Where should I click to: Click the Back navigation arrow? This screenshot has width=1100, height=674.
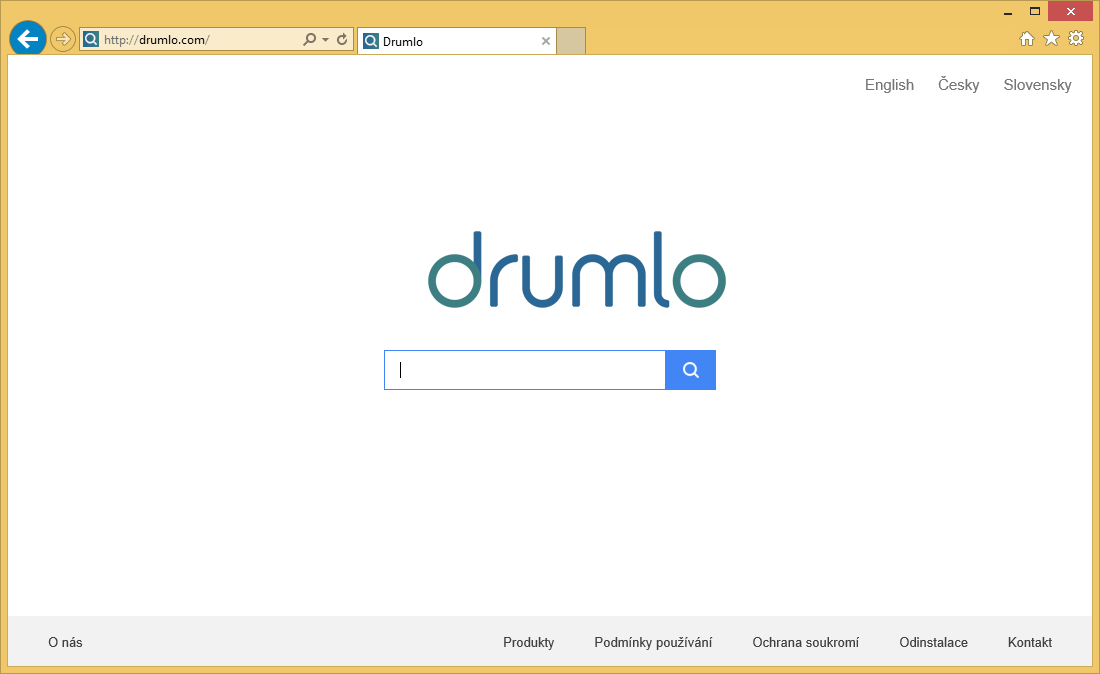(27, 38)
